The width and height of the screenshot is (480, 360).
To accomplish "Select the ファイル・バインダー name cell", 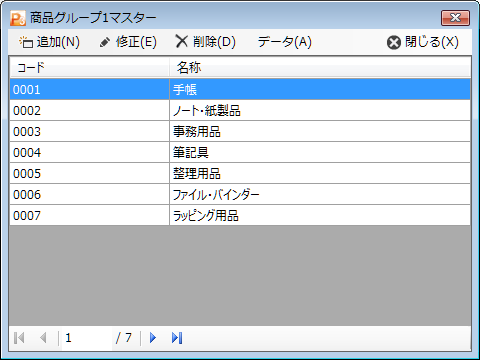I will [320, 194].
